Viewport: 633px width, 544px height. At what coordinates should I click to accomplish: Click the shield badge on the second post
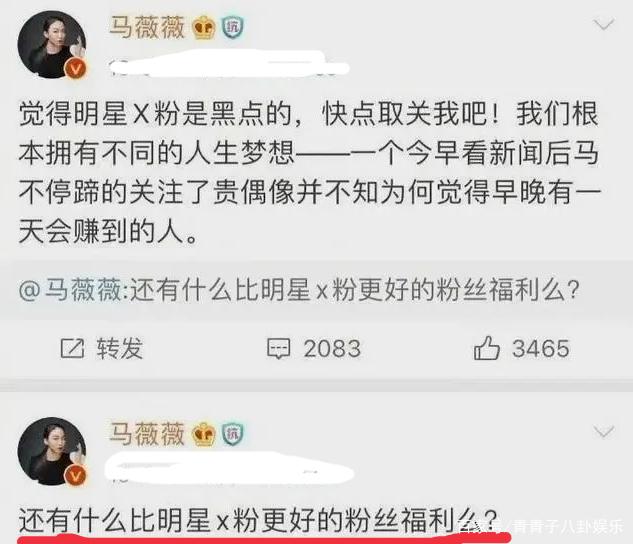233,434
